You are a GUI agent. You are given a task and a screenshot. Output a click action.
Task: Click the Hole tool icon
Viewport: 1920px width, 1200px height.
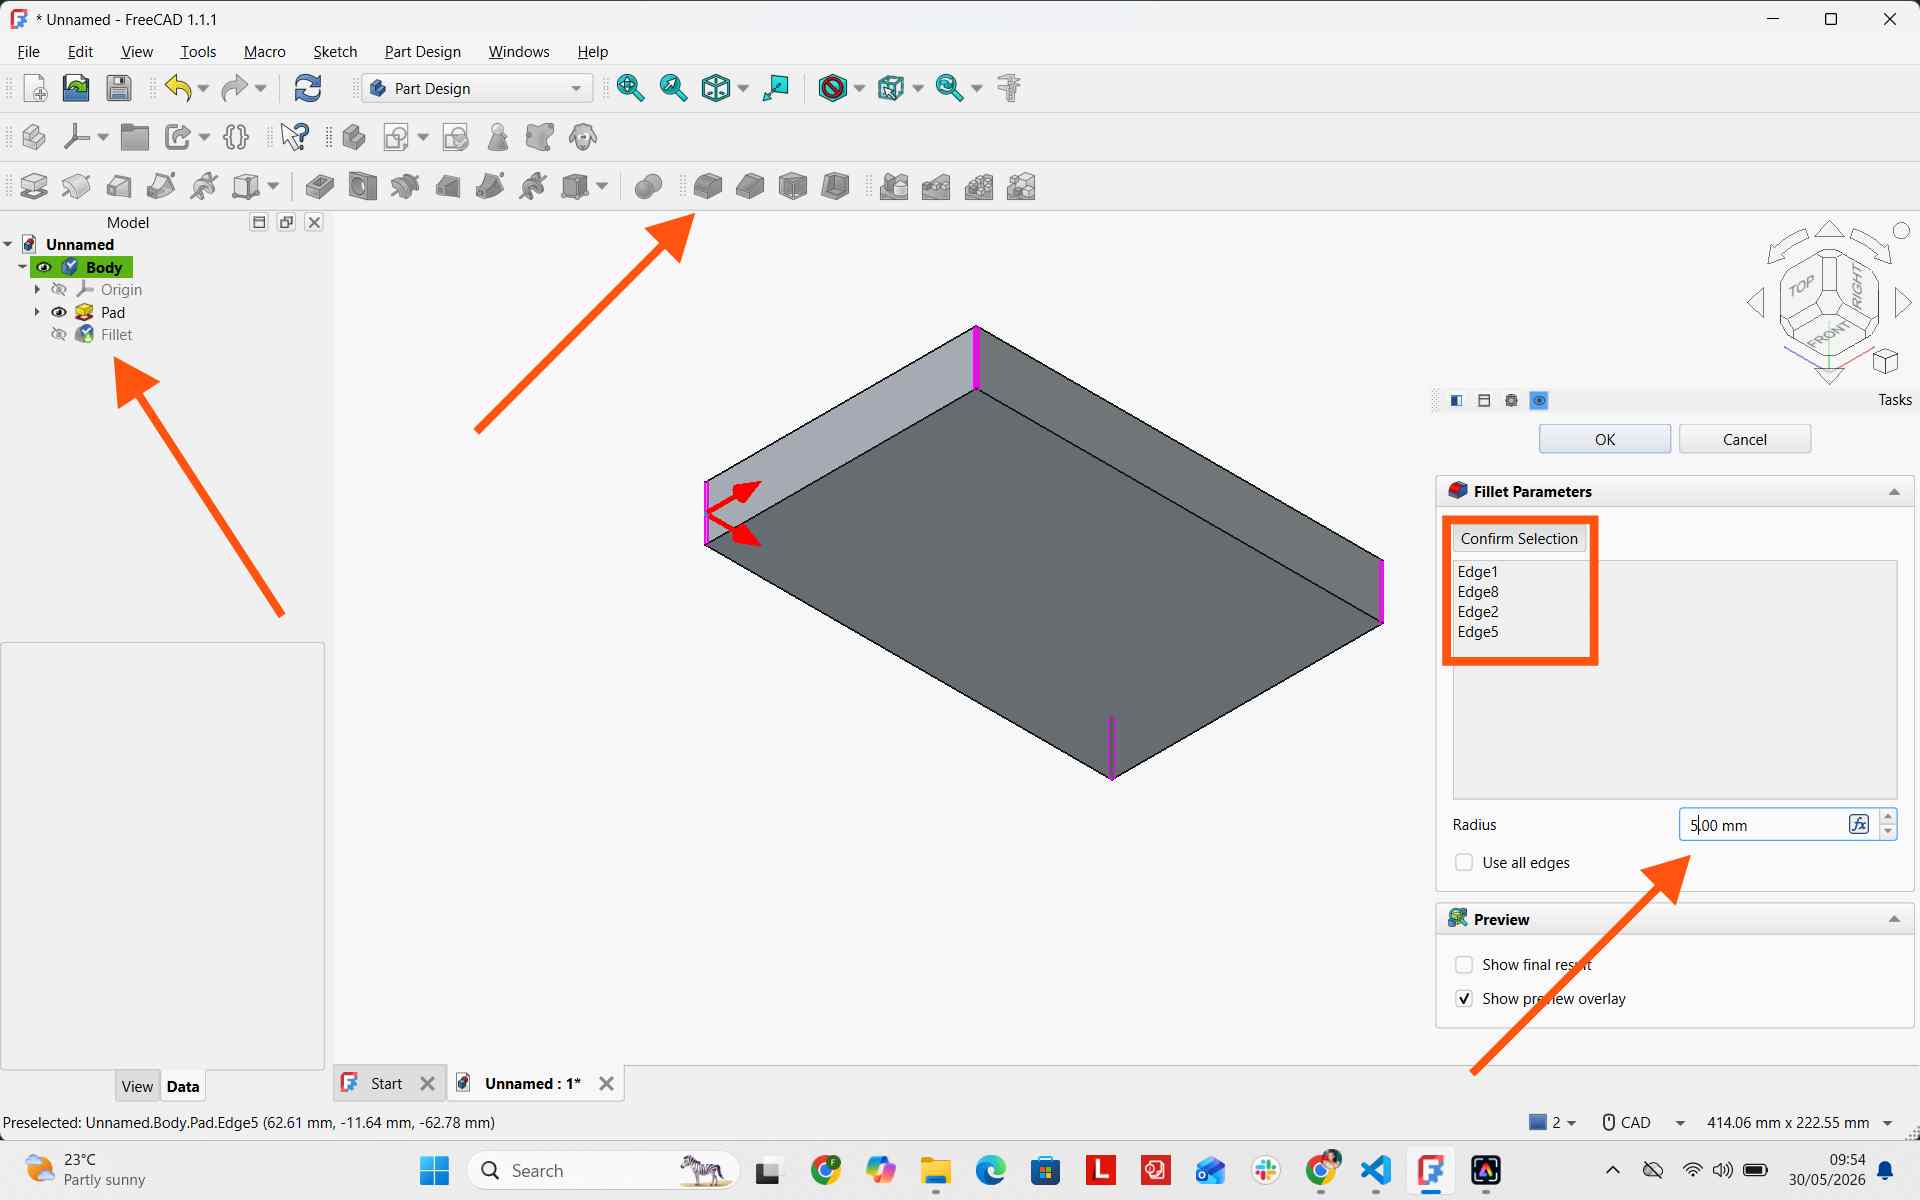point(363,186)
